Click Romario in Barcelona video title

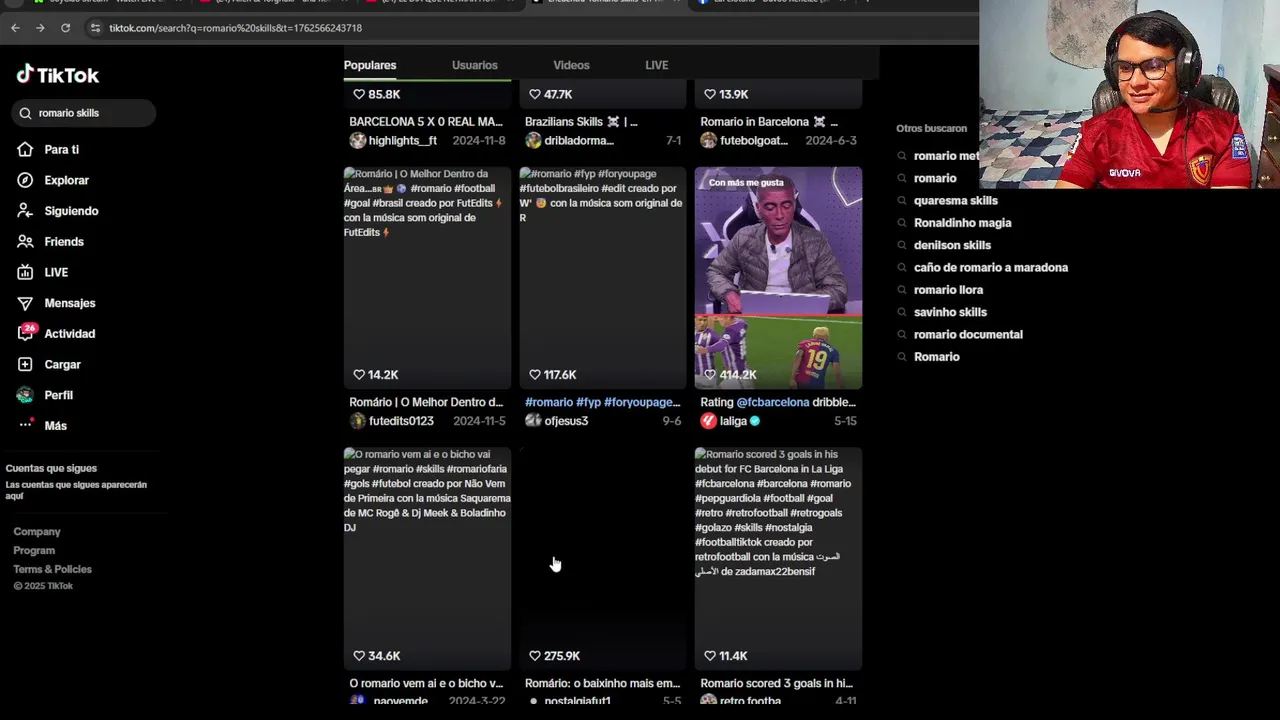[769, 122]
